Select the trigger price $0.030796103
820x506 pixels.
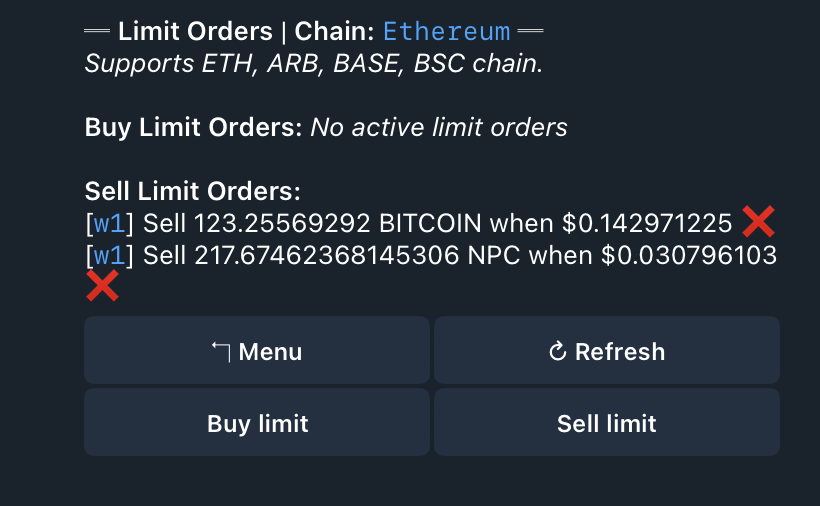689,256
